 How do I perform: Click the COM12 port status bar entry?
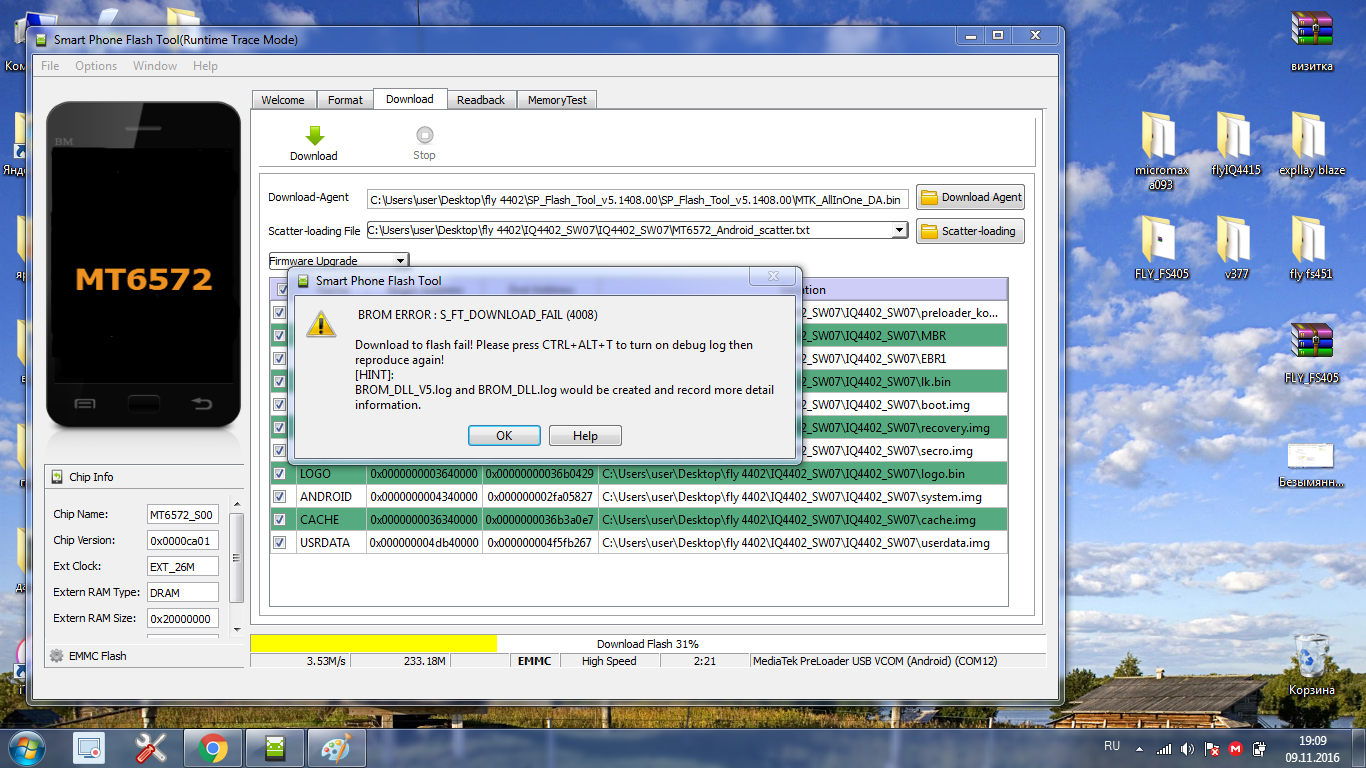tap(897, 661)
